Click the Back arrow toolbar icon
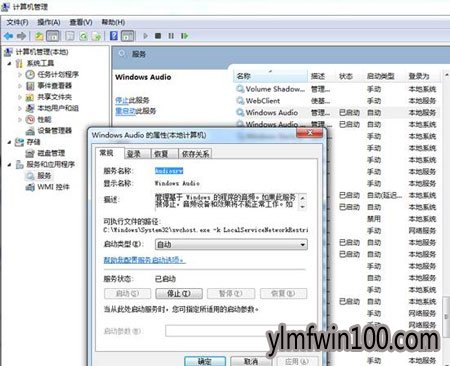This screenshot has width=450, height=366. (x=9, y=36)
